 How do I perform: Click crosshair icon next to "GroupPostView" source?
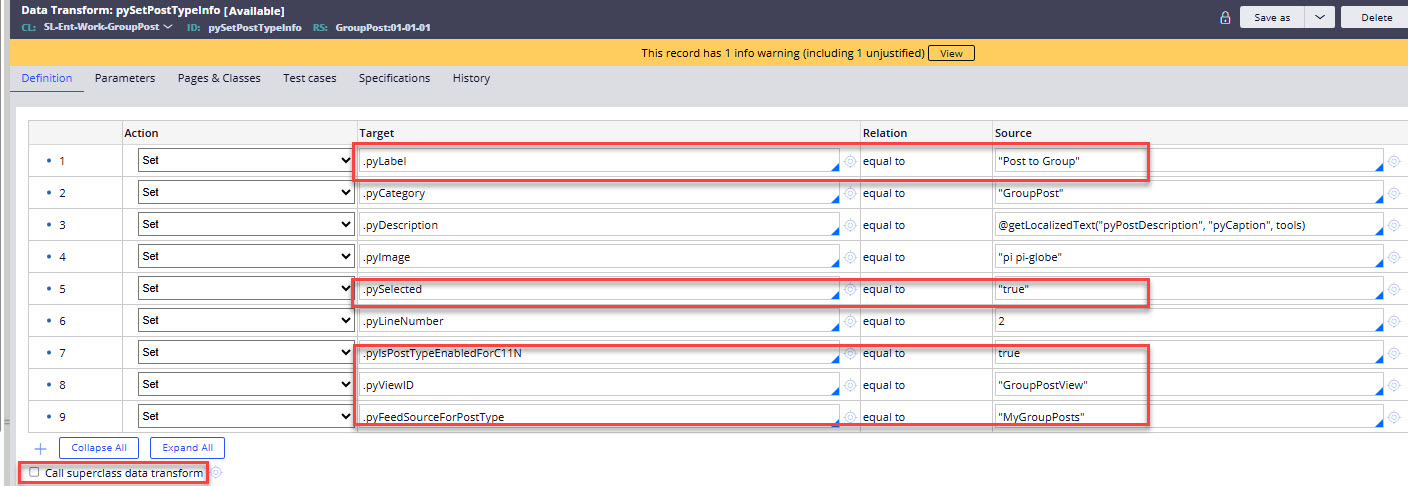[1394, 385]
